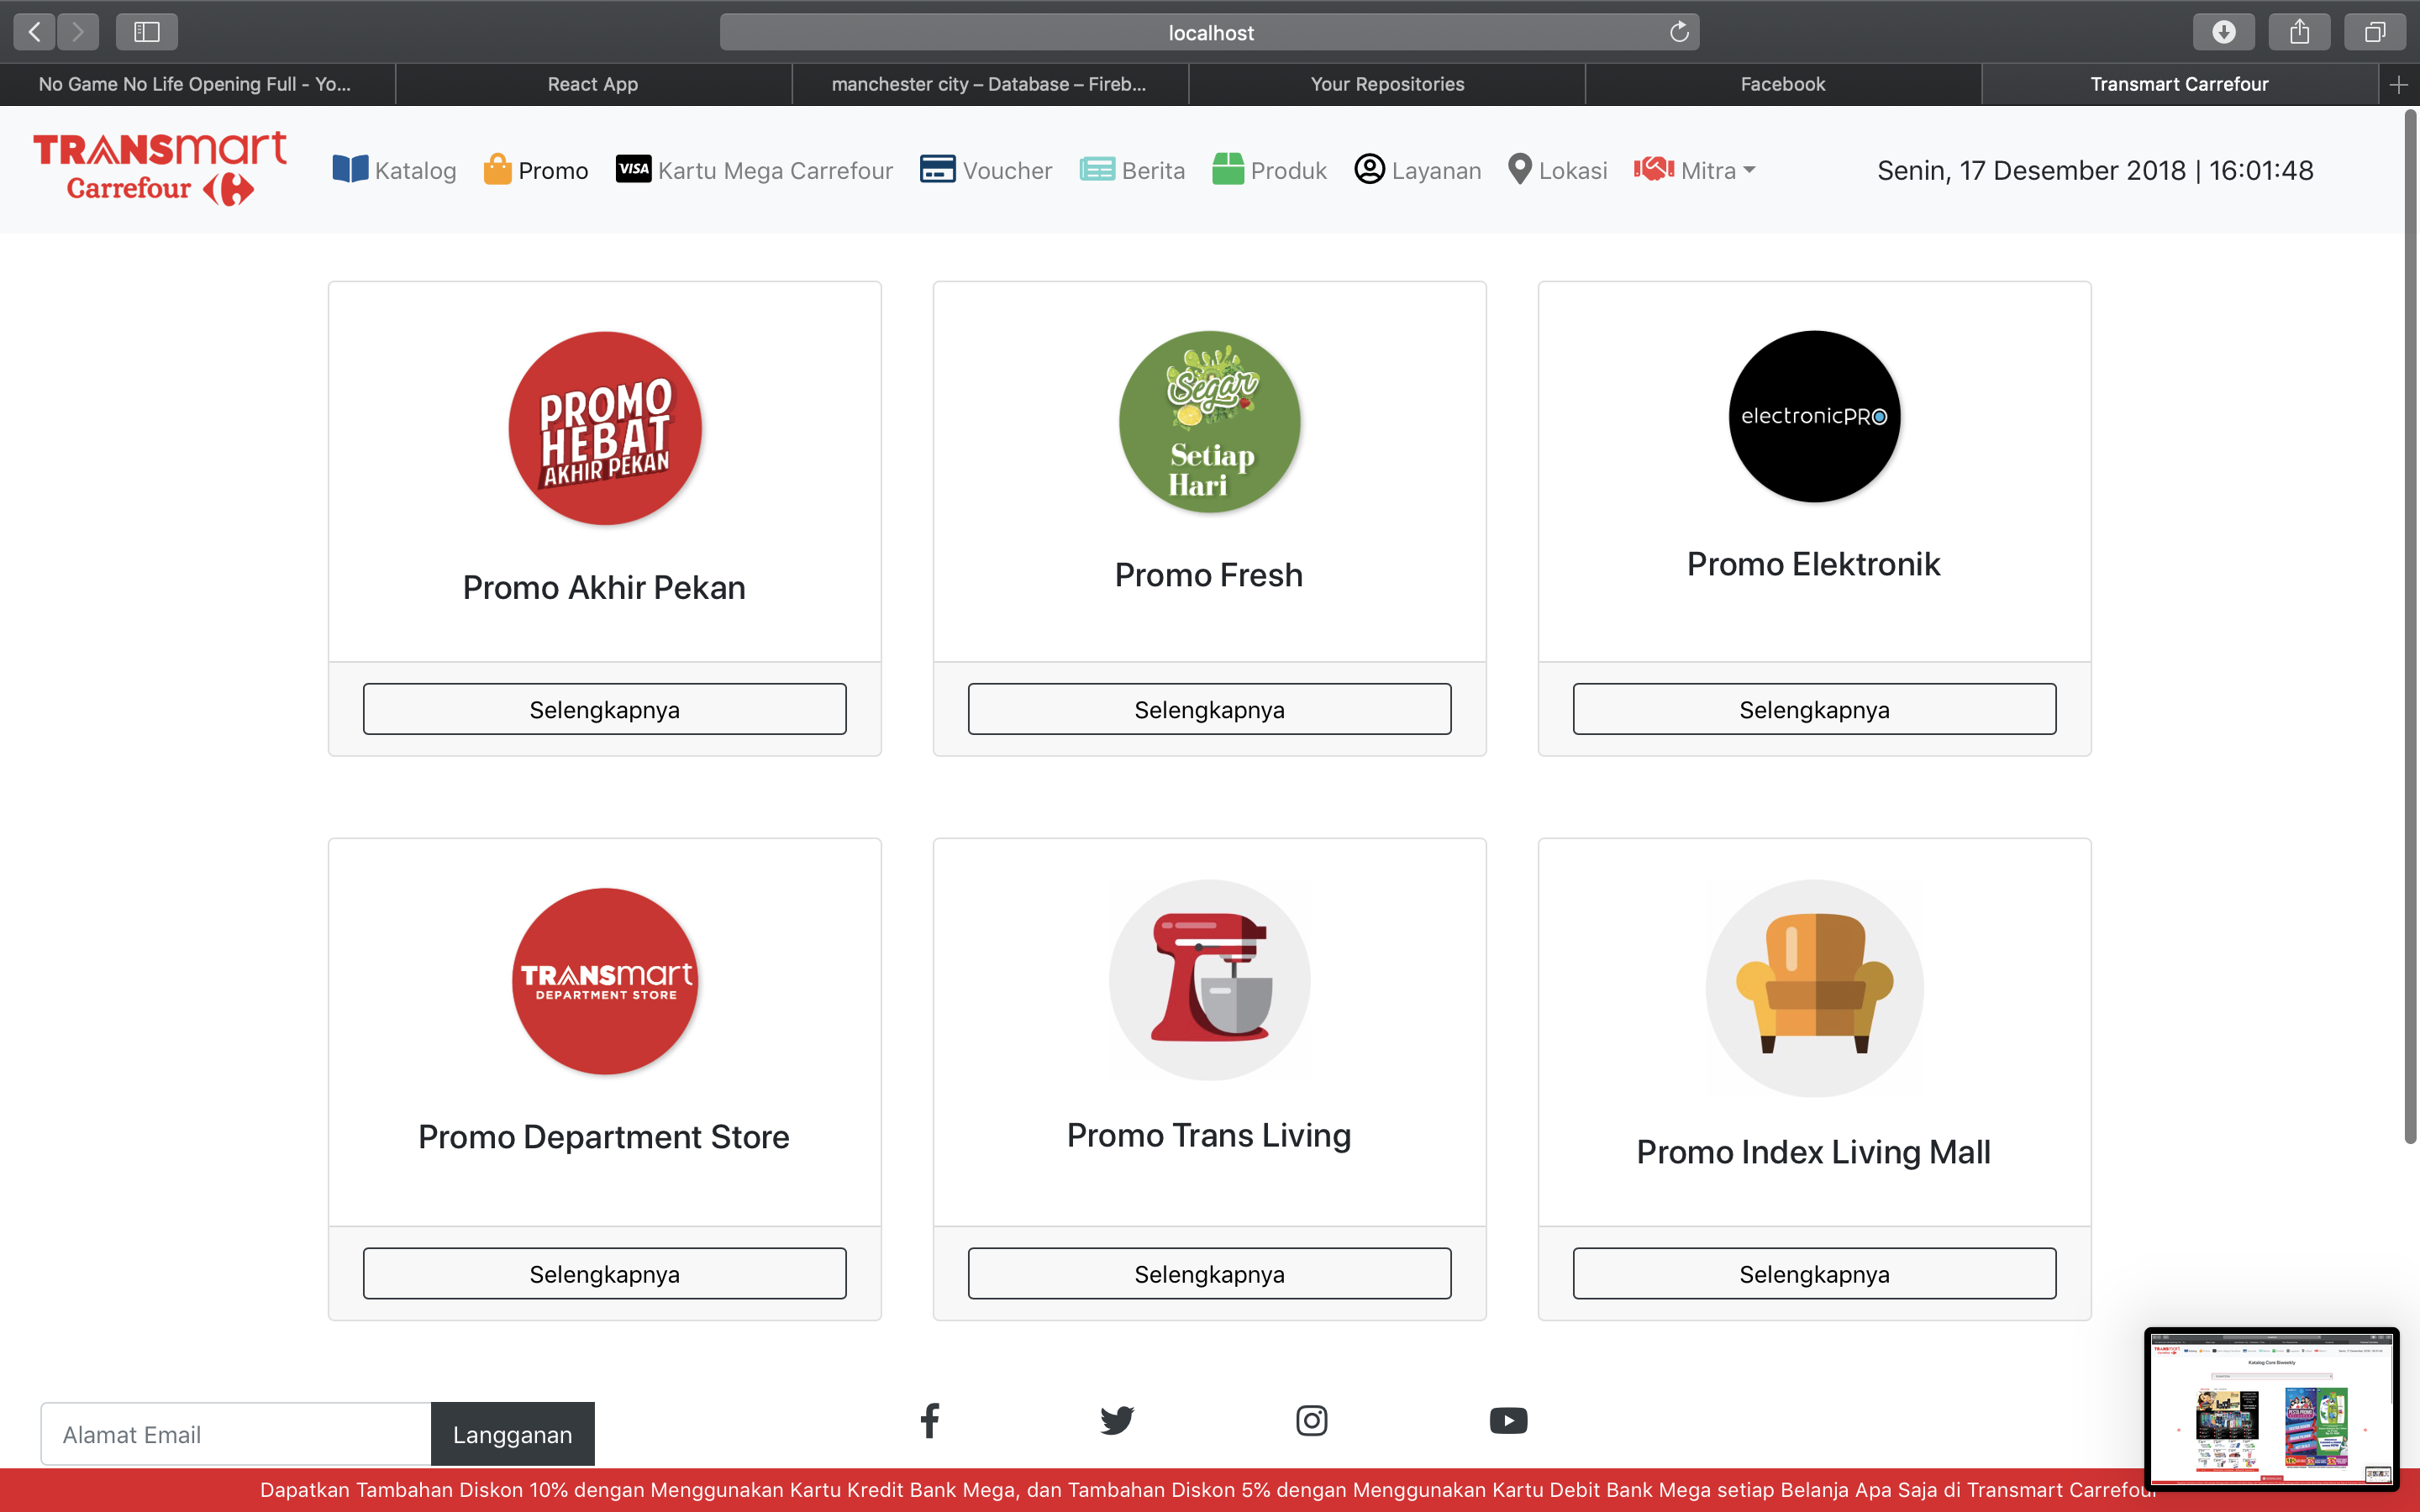The height and width of the screenshot is (1512, 2420).
Task: Click Selengkapnya under Promo Fresh
Action: tap(1209, 709)
